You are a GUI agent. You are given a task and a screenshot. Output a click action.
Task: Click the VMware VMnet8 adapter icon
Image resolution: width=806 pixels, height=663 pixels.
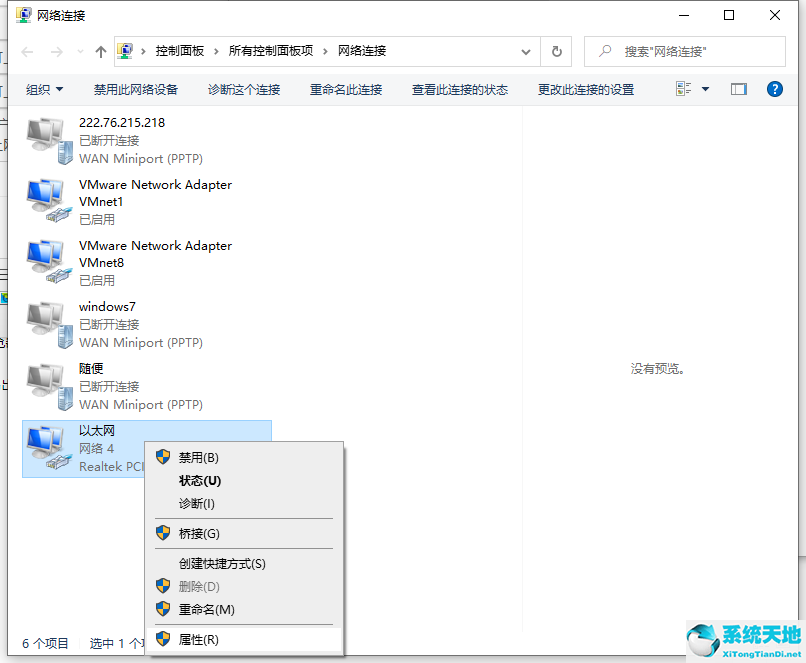46,260
